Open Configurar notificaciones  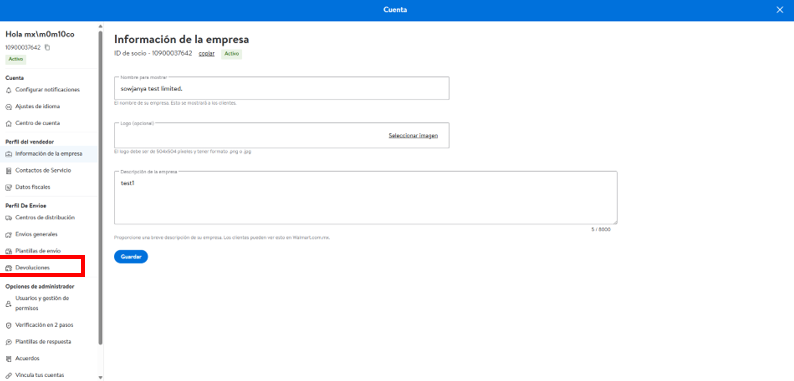coord(49,90)
